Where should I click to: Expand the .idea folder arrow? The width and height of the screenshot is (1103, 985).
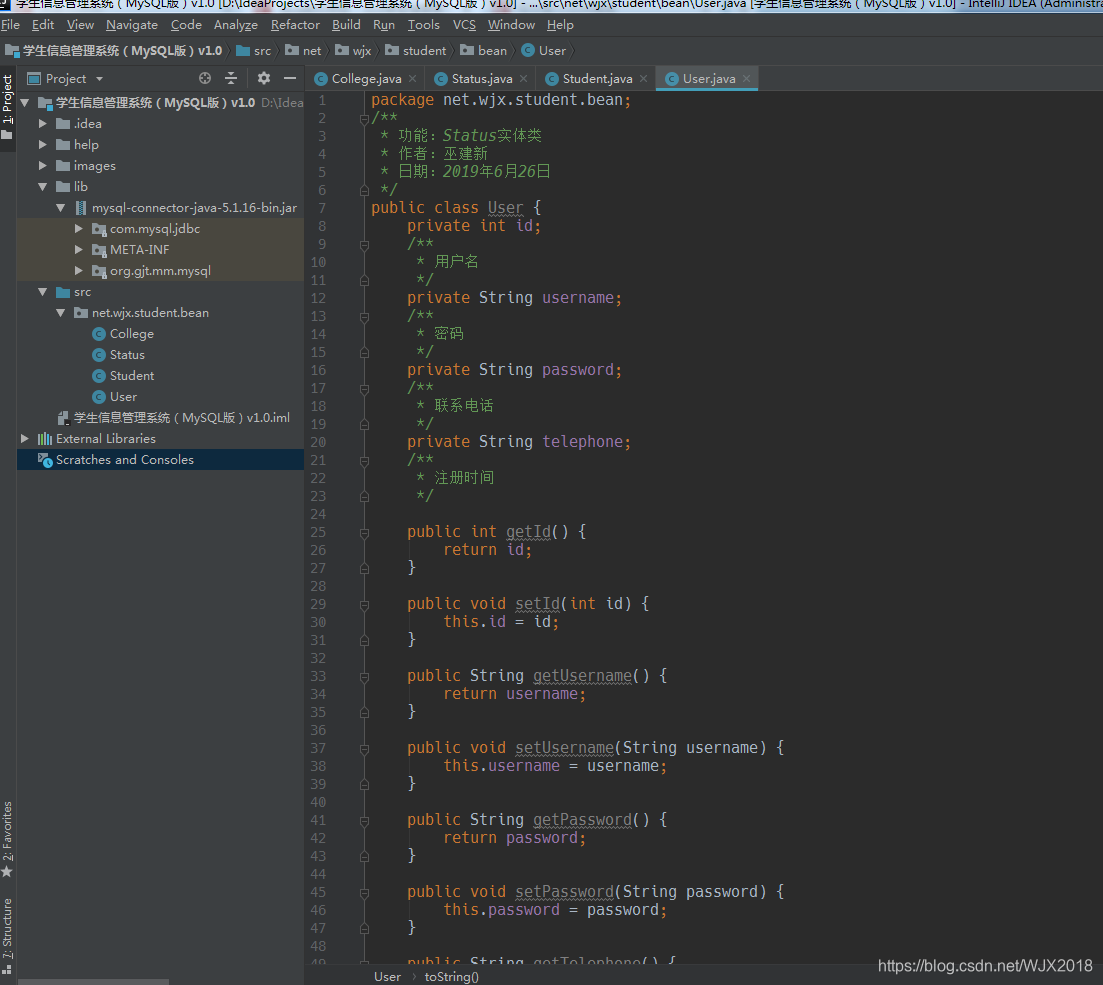point(43,124)
